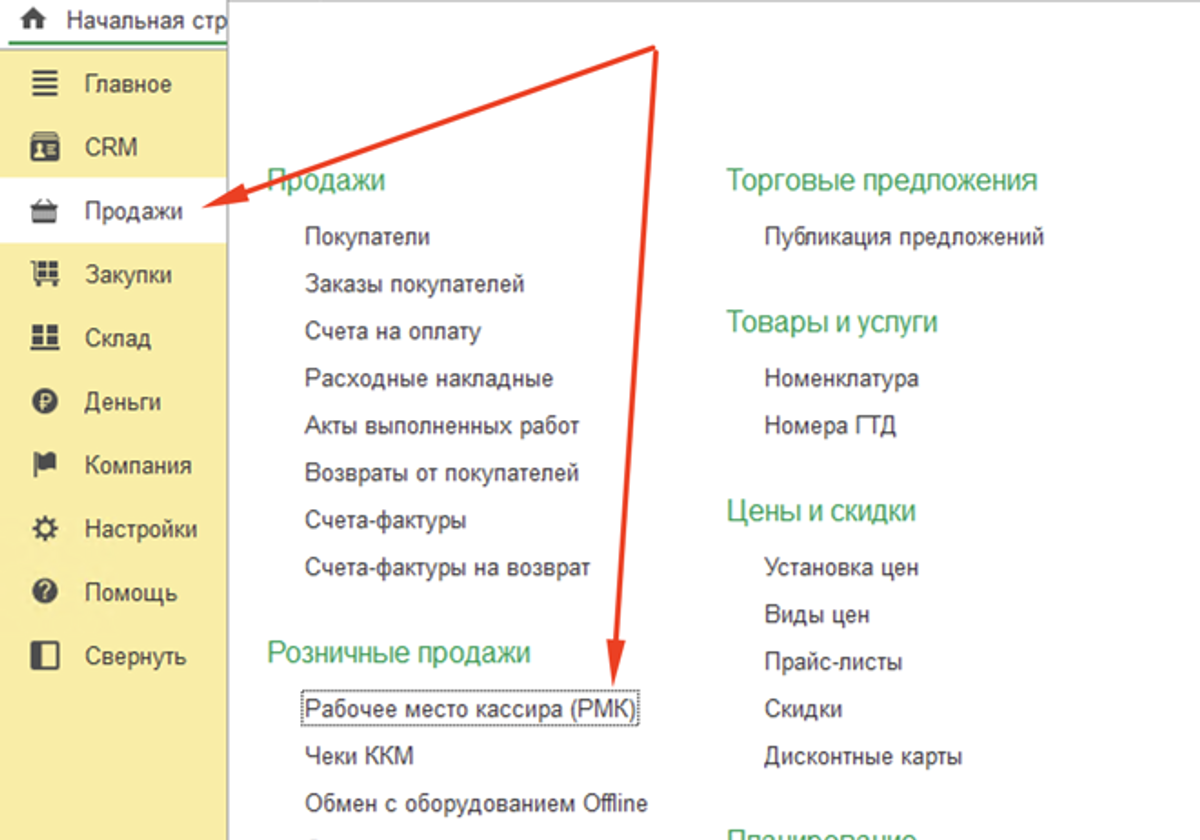Viewport: 1200px width, 840px height.
Task: Click the Главное hamburger list icon
Action: pos(45,83)
